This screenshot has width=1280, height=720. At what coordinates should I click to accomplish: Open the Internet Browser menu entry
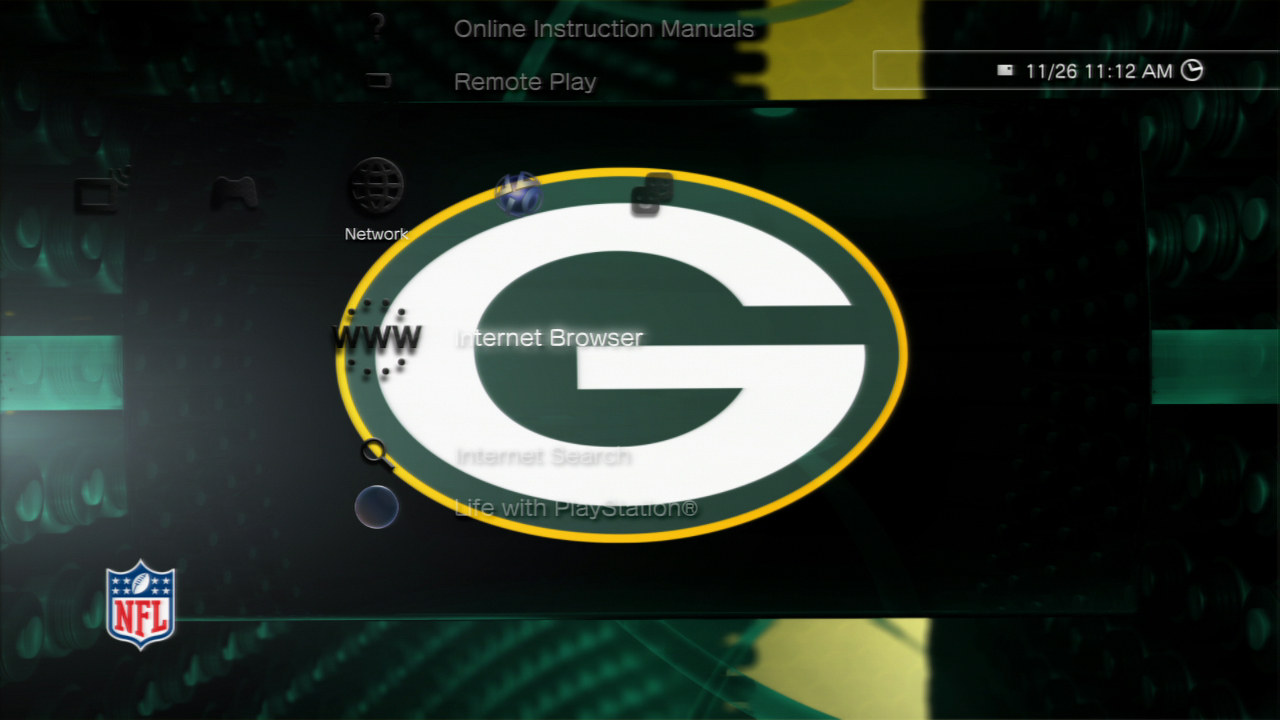coord(550,338)
